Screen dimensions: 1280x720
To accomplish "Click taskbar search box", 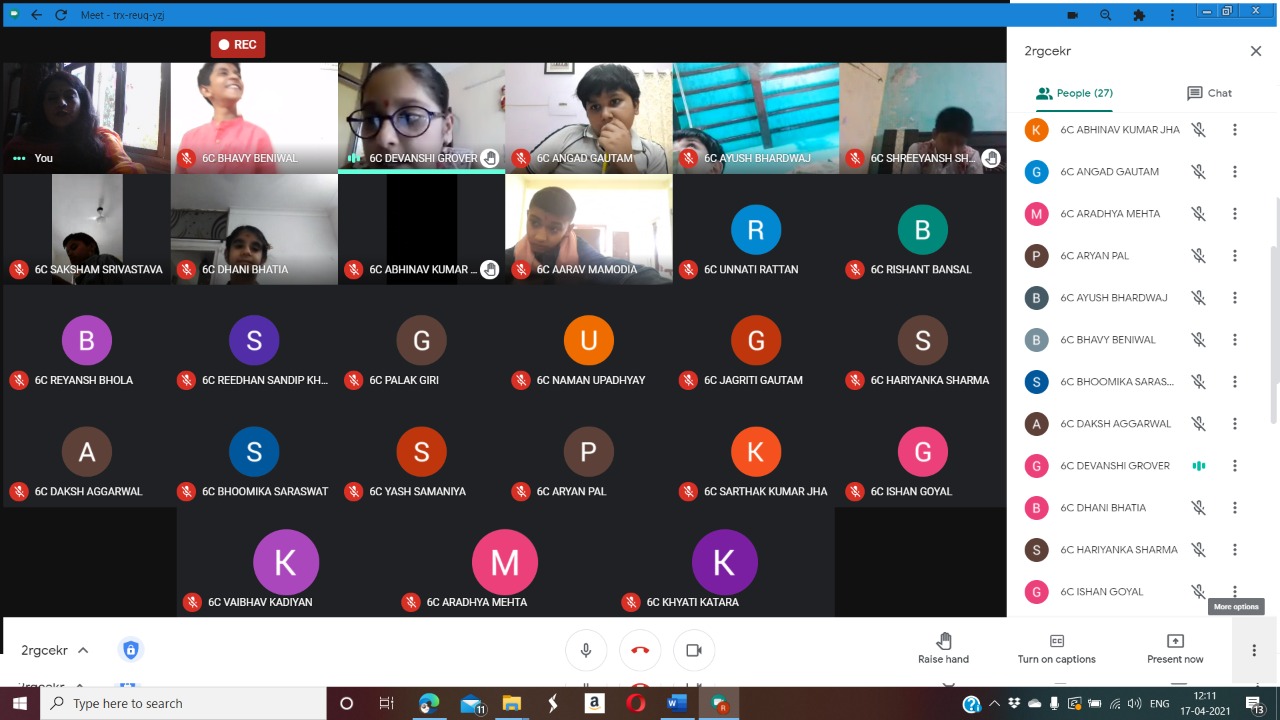I will pyautogui.click(x=184, y=704).
